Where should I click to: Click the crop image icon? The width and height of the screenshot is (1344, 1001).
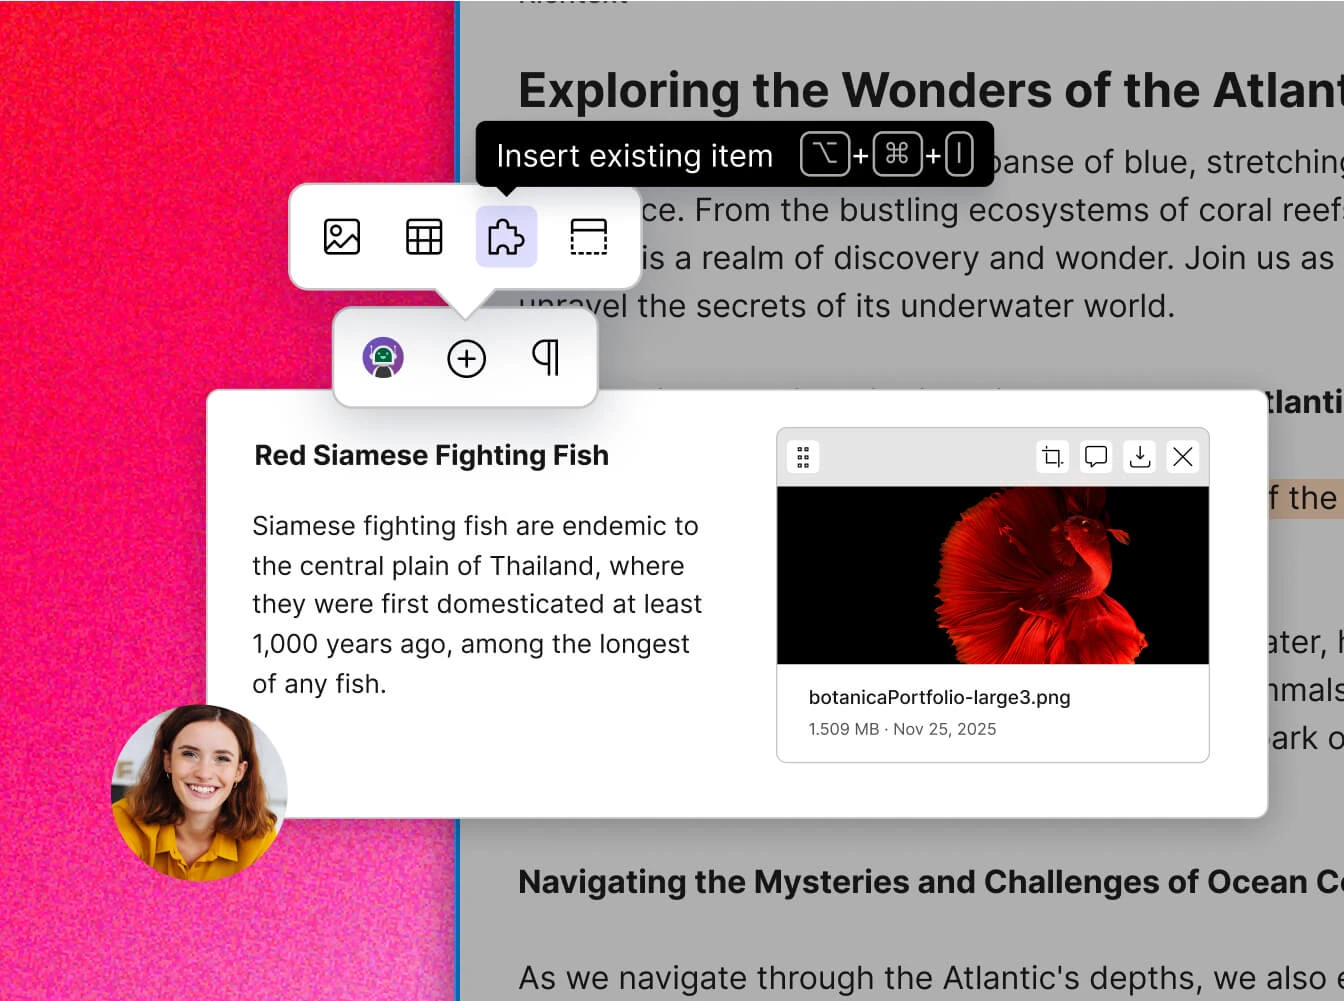1052,457
